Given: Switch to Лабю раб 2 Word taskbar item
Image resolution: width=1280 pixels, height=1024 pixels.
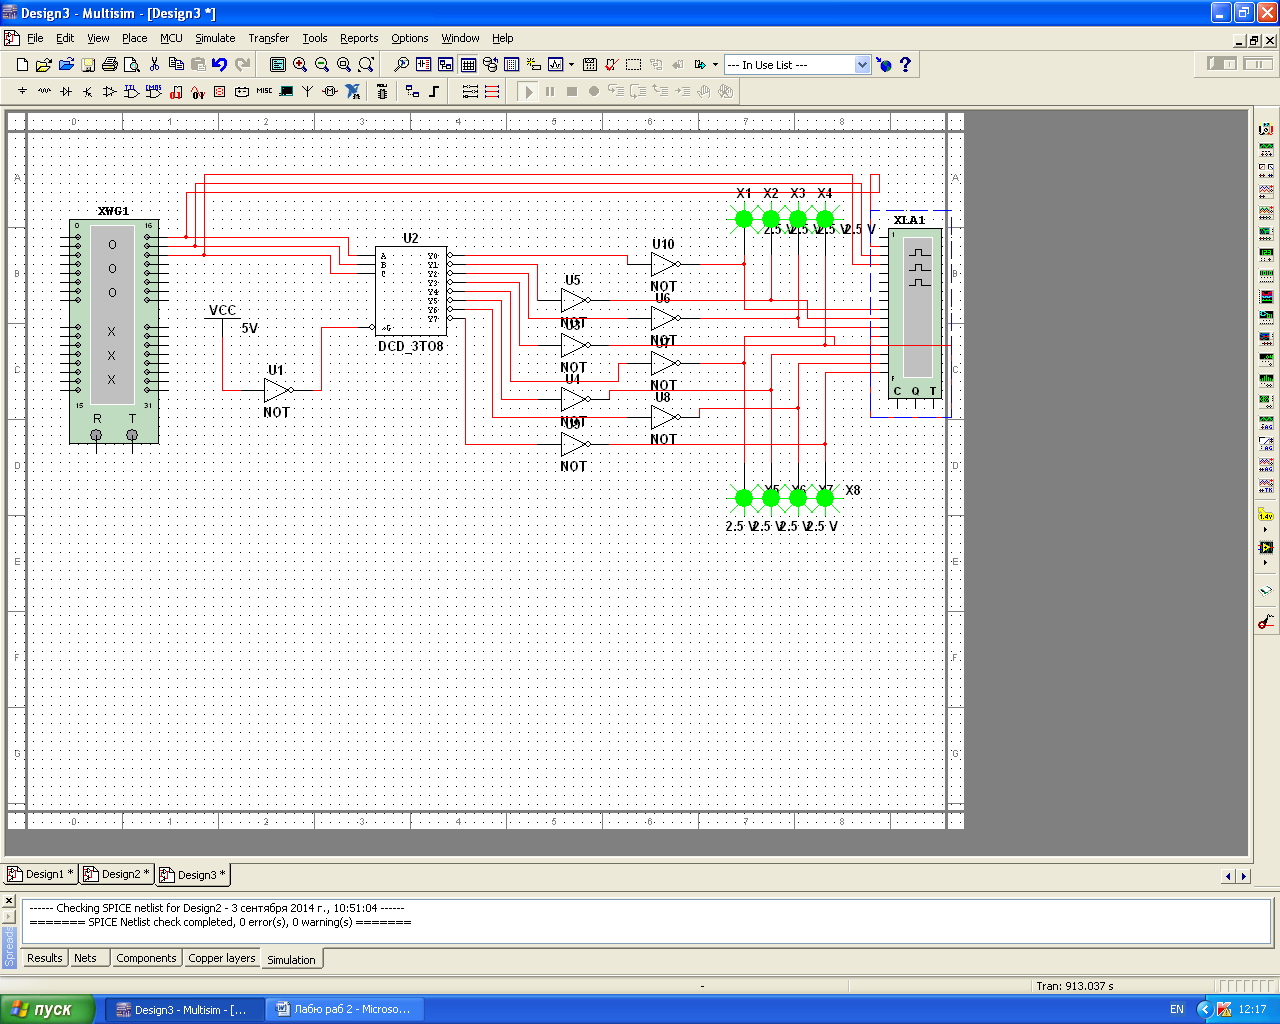Looking at the screenshot, I should pyautogui.click(x=344, y=1009).
